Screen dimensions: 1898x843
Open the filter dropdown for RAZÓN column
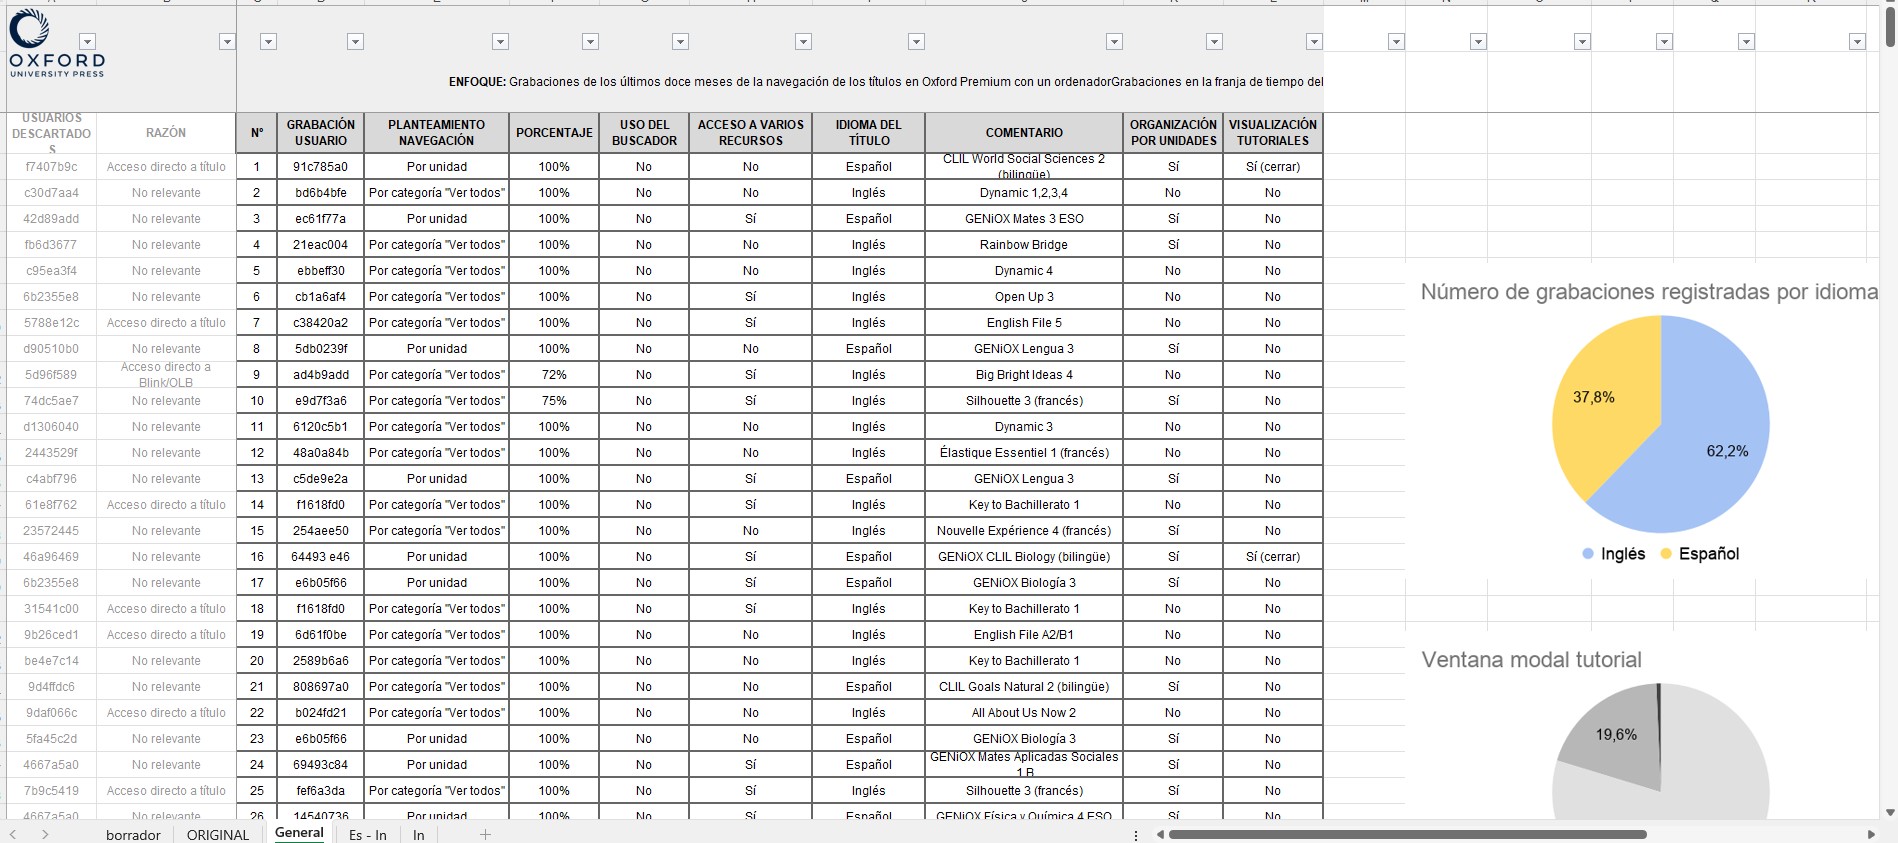click(227, 42)
